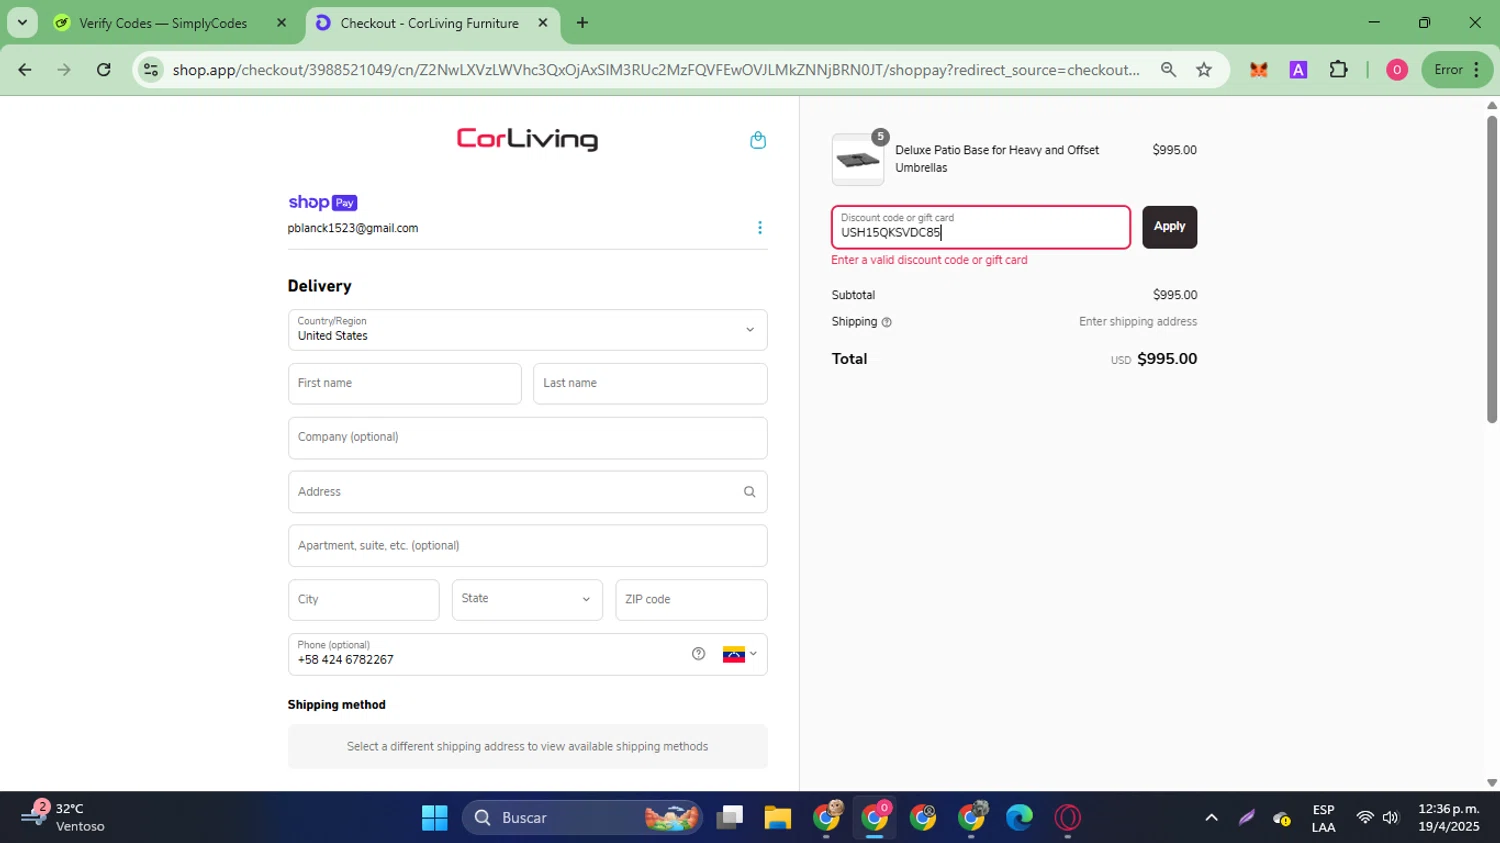
Task: Click the Shop Pay logo
Action: (322, 202)
